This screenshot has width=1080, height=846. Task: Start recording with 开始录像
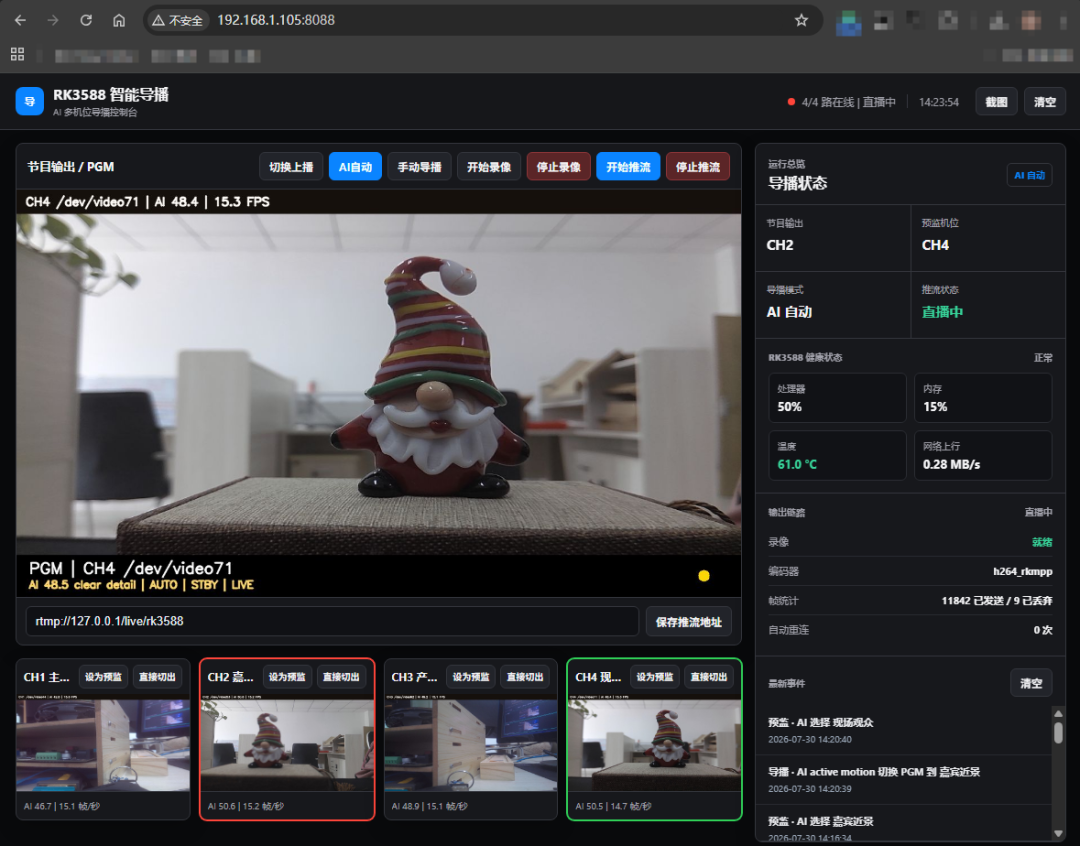click(489, 167)
